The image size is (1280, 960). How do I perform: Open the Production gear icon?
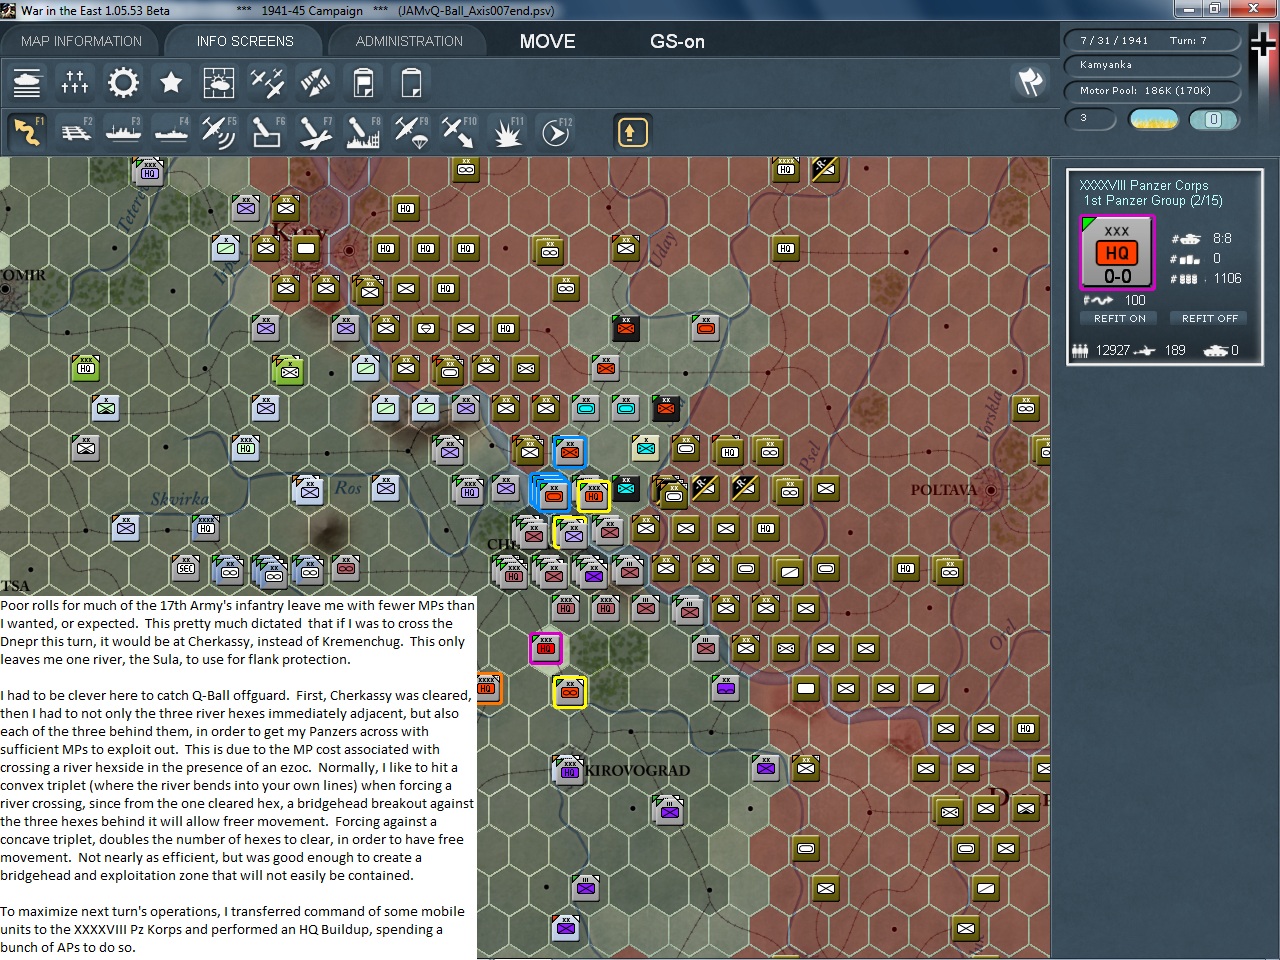tap(123, 82)
